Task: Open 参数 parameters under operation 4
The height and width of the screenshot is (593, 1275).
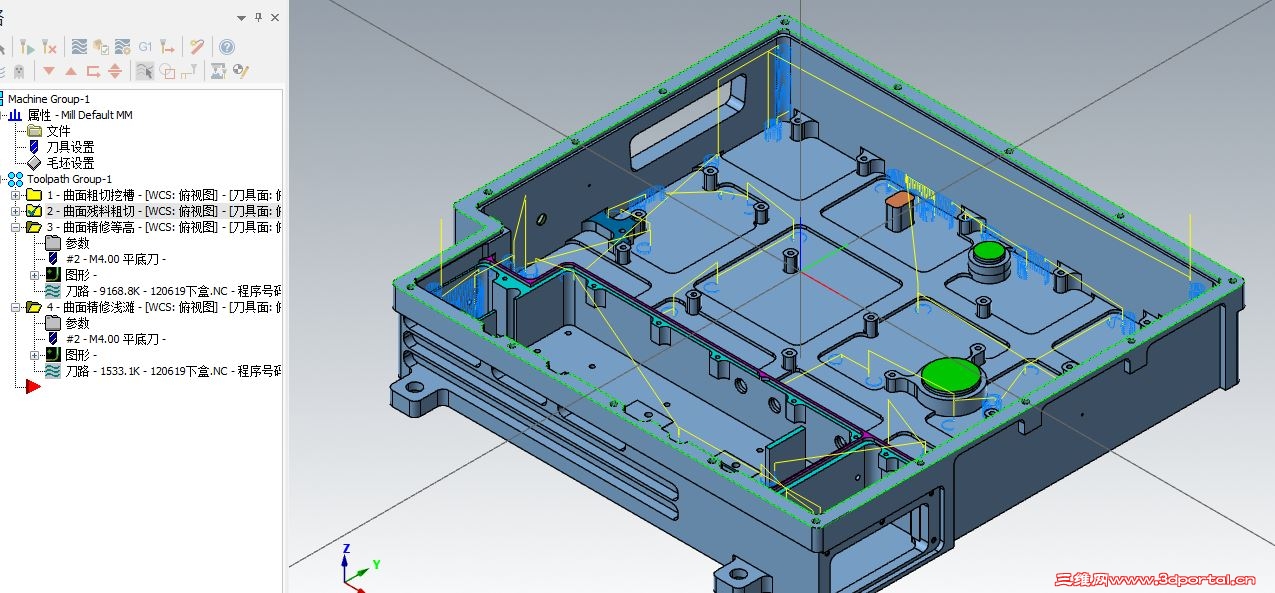Action: coord(77,323)
